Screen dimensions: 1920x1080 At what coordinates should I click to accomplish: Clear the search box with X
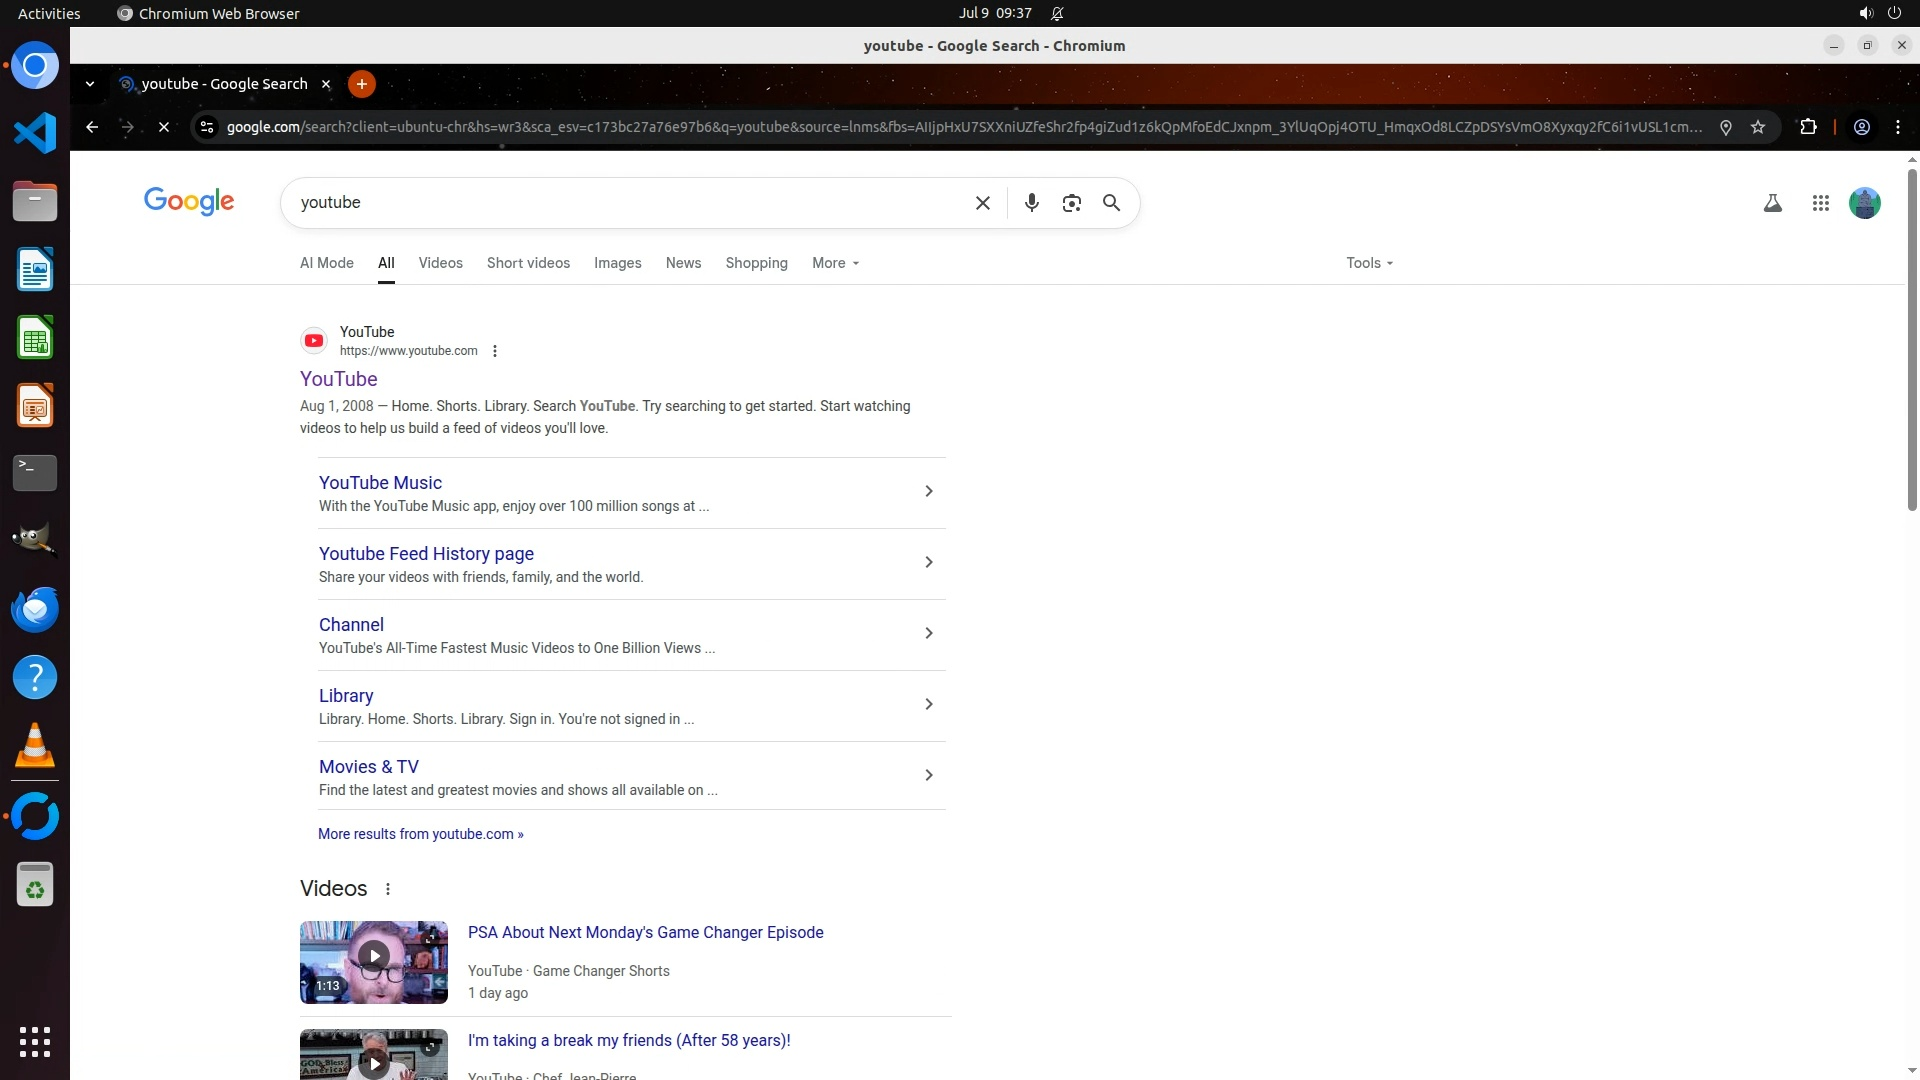982,203
